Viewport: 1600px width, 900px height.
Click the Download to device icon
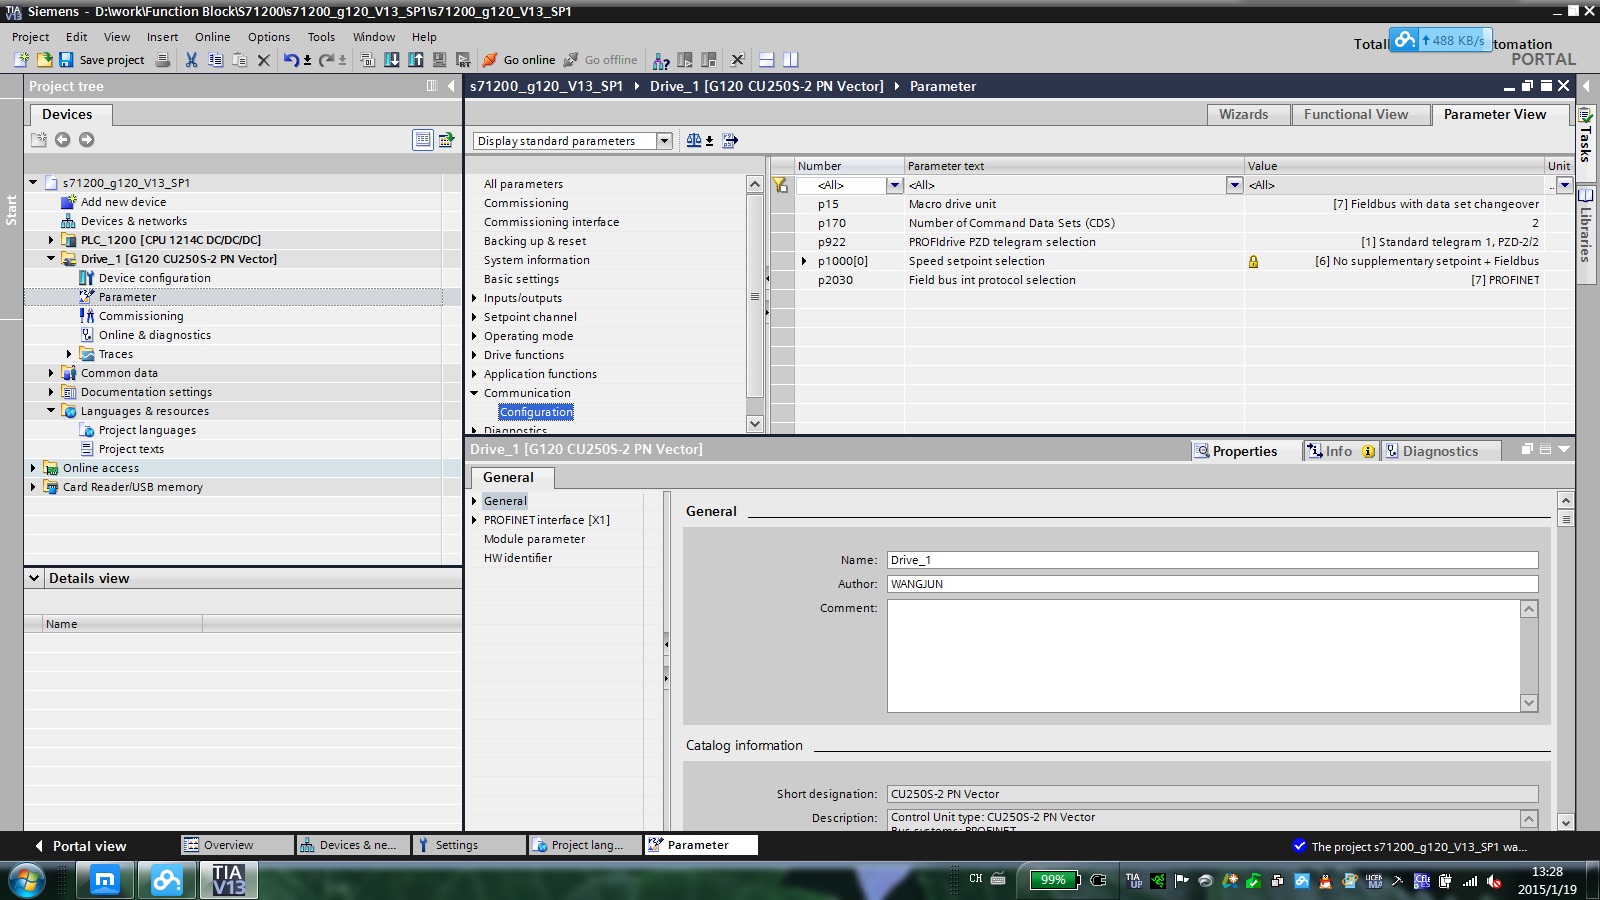[x=392, y=60]
